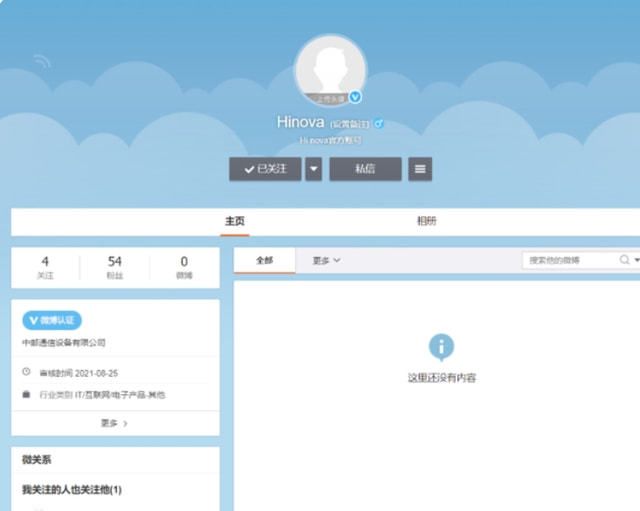Click the 微博认证 verification badge
Image resolution: width=640 pixels, height=511 pixels.
click(52, 320)
